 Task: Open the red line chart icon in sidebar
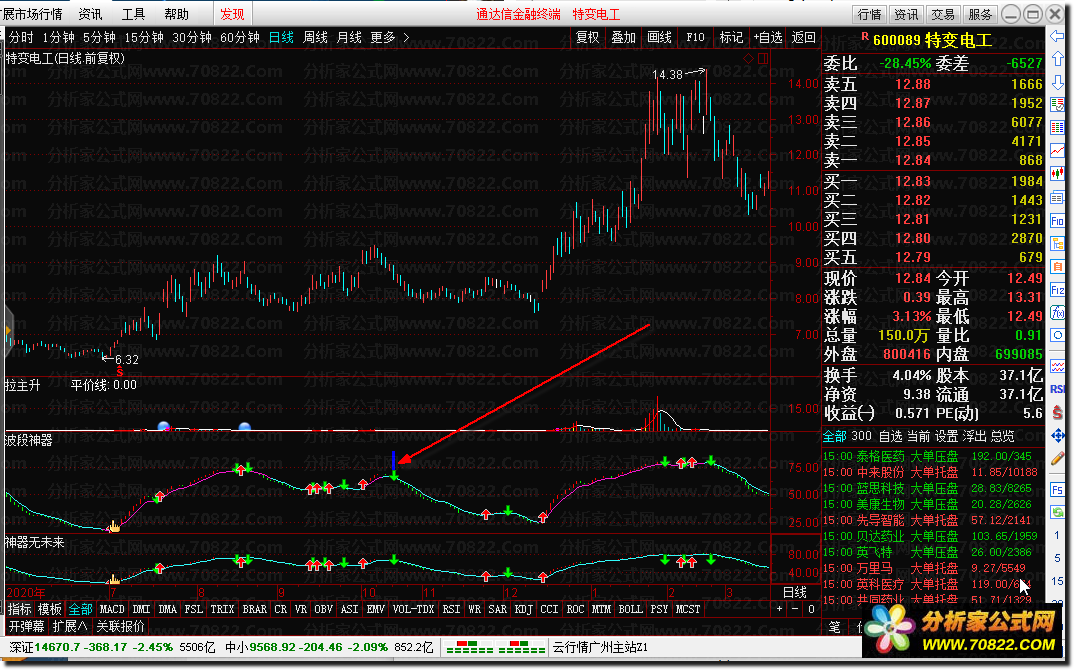coord(1056,150)
